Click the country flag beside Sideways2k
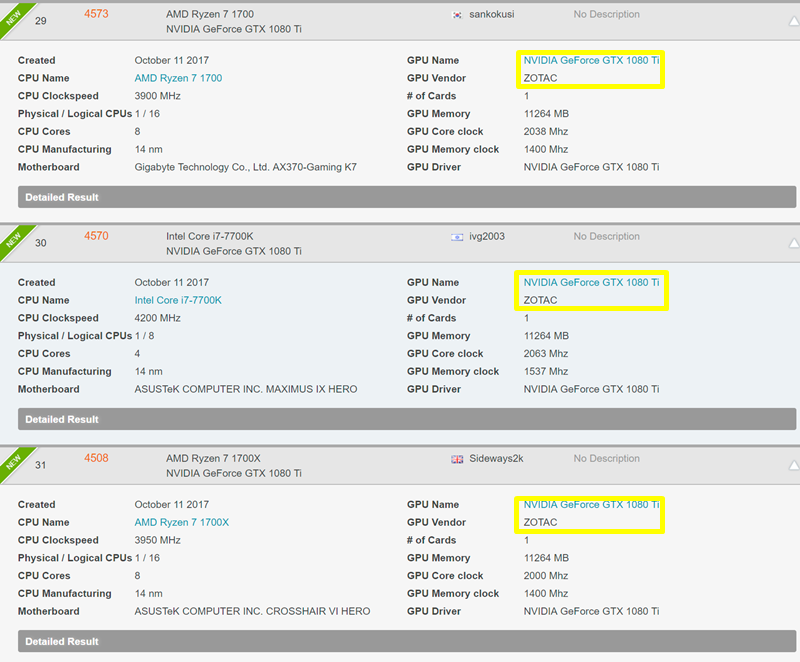 coord(457,459)
